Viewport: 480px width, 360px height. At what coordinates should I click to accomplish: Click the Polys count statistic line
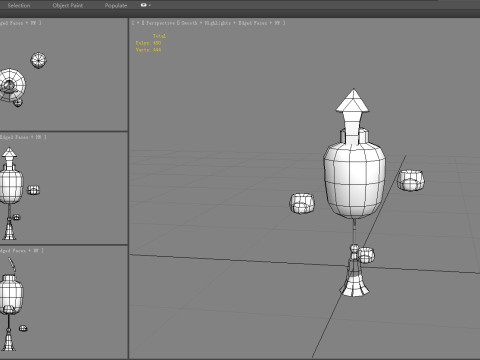pyautogui.click(x=148, y=43)
